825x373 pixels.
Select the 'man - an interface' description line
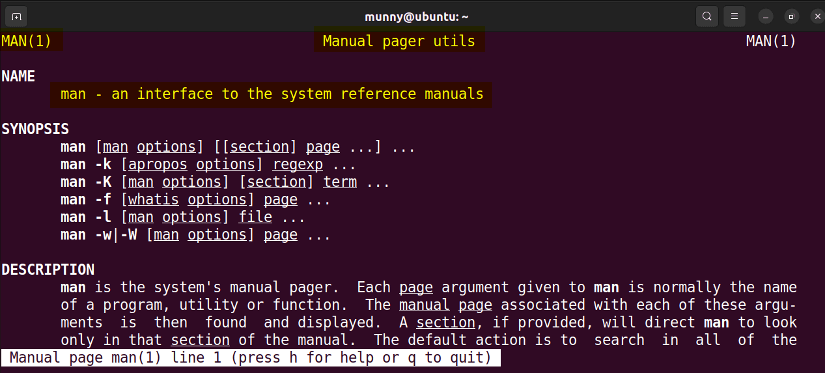point(271,94)
